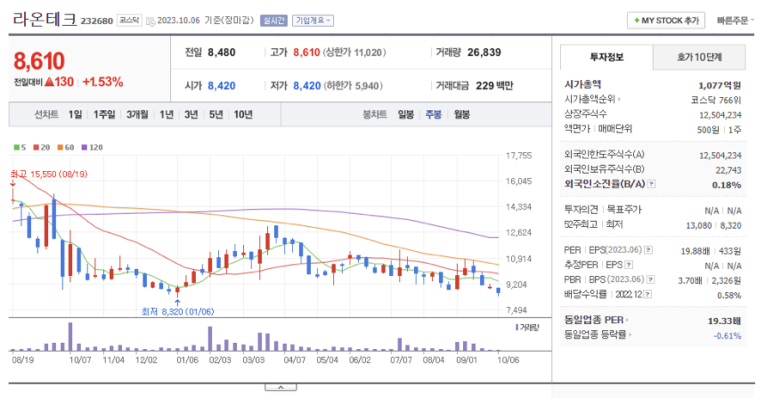Screen dimensions: 773x398
Task: Add stock via MY STOCK 추가 button
Action: (x=666, y=21)
